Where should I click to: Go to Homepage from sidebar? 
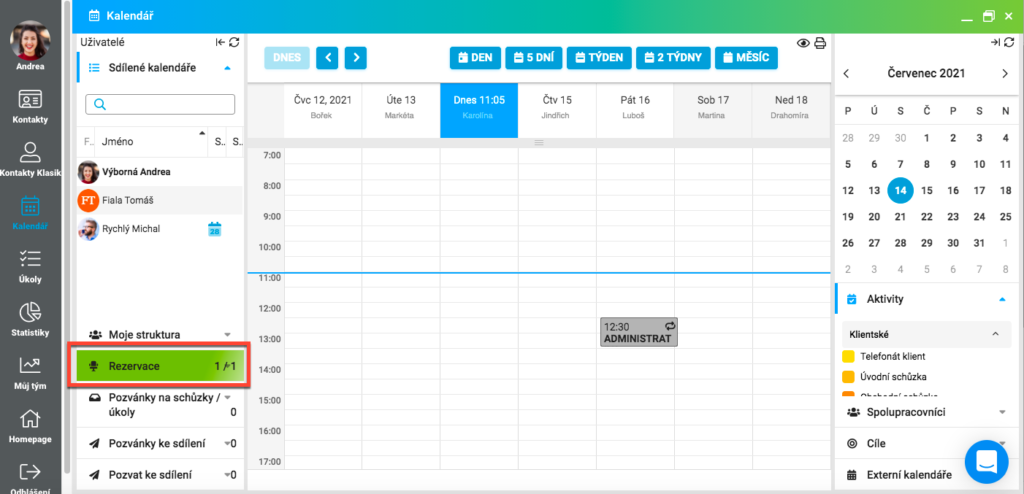click(x=30, y=426)
